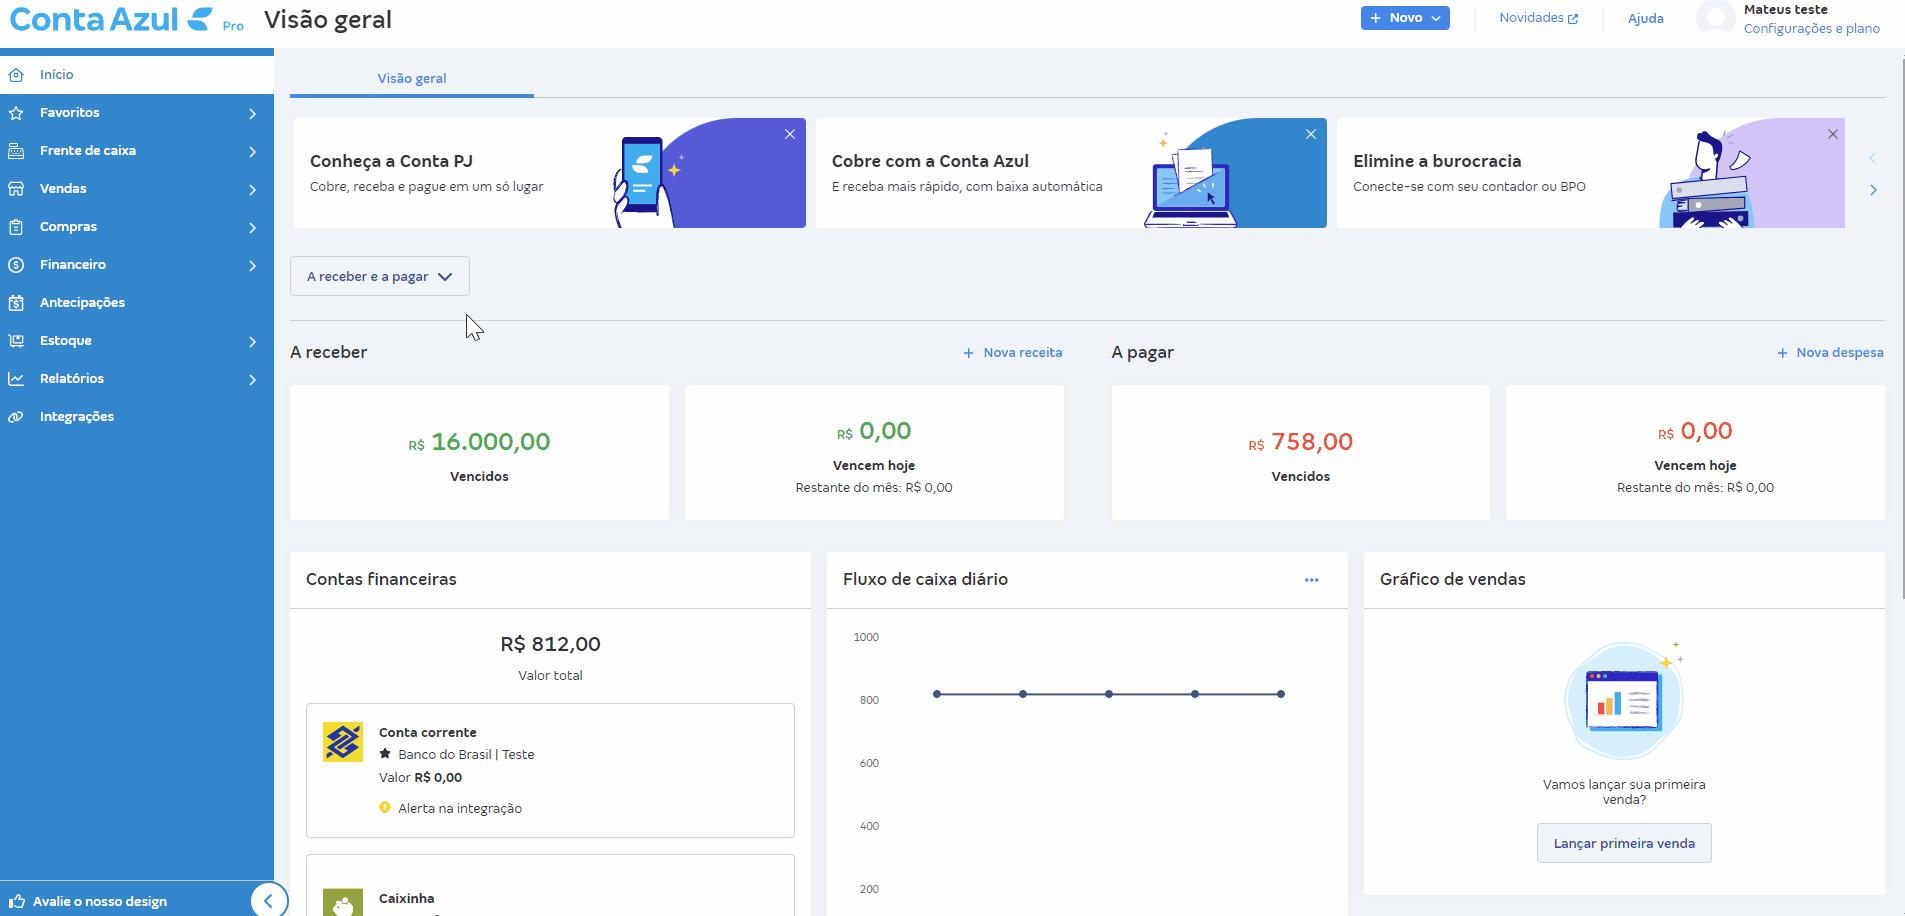The image size is (1905, 916).
Task: Close the Elimine a burocracia banner
Action: click(x=1833, y=134)
